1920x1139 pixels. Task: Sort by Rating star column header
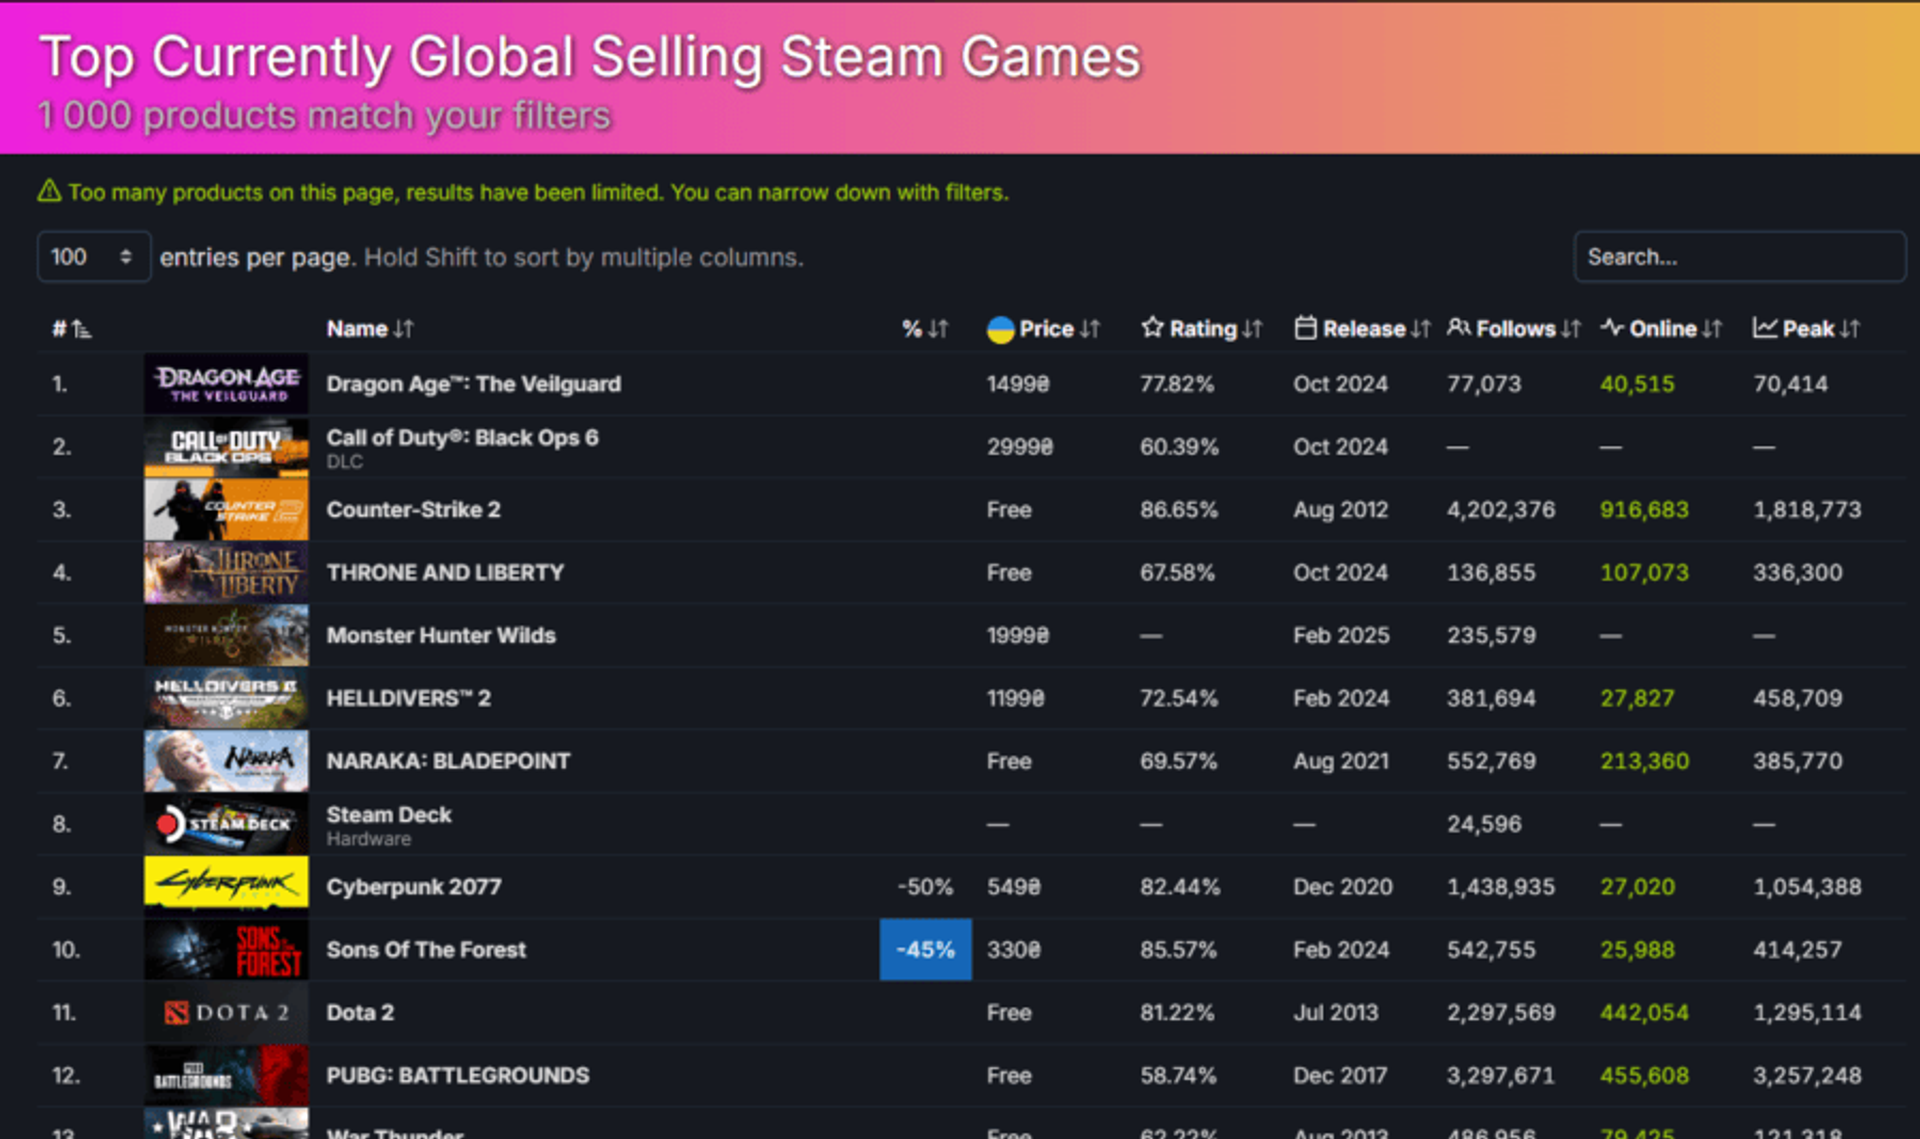pyautogui.click(x=1201, y=329)
